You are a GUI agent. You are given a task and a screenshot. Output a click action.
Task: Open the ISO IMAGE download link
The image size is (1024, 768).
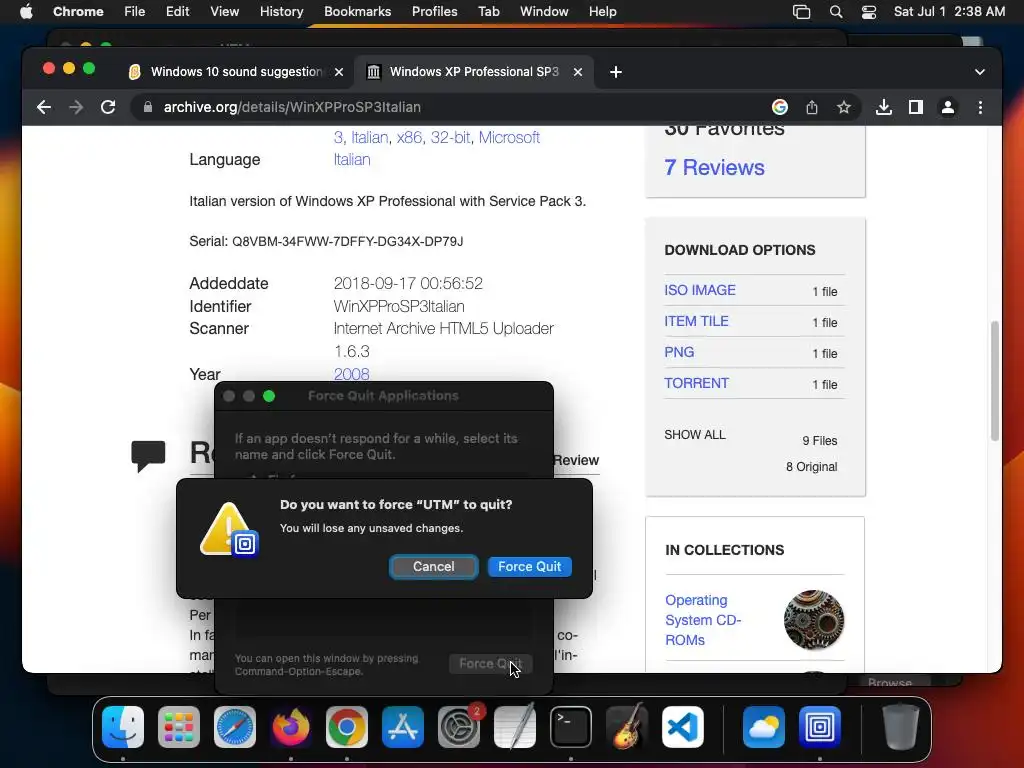[x=699, y=290]
